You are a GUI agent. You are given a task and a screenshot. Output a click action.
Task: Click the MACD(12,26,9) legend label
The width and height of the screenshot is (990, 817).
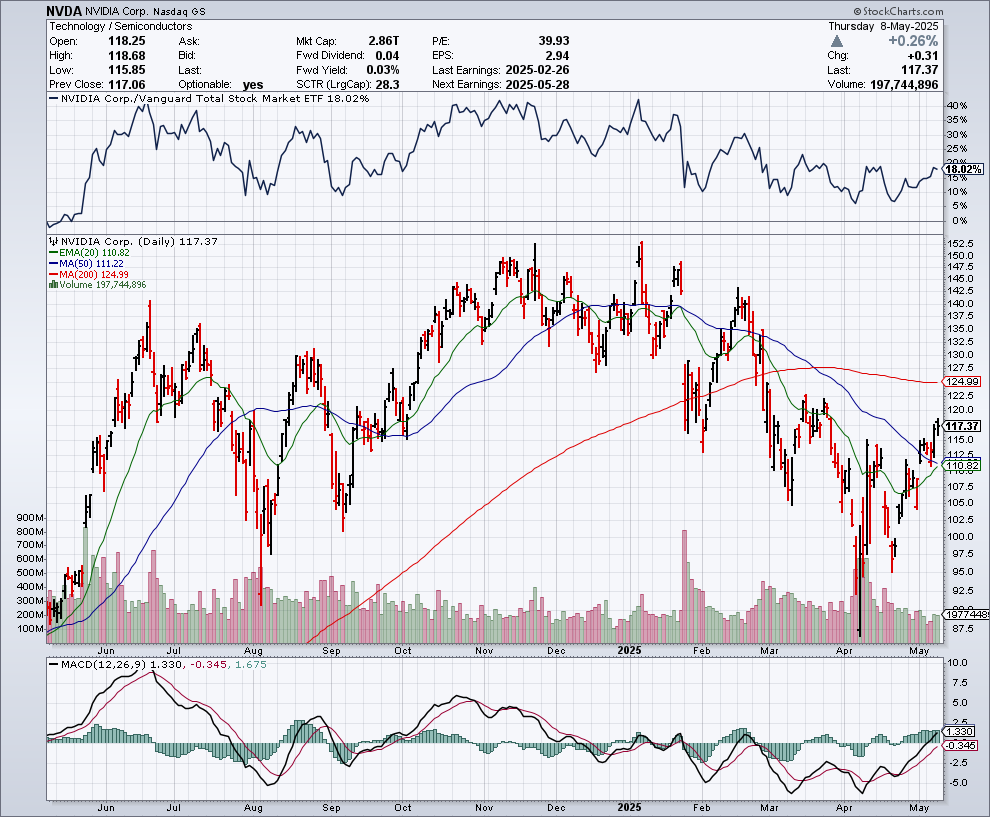[103, 664]
